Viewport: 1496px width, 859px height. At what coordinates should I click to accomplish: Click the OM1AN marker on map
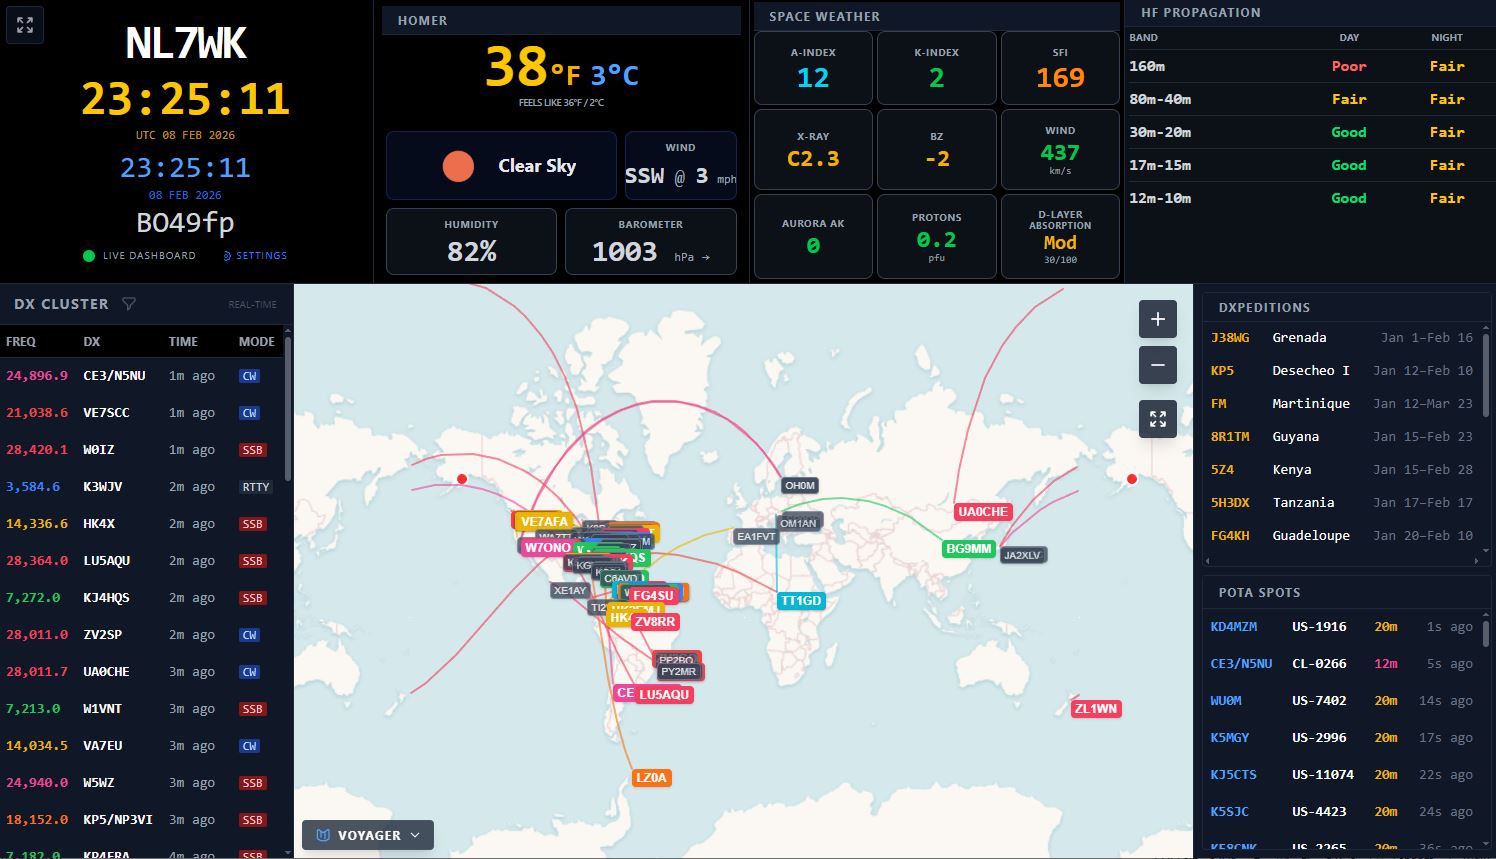click(798, 523)
